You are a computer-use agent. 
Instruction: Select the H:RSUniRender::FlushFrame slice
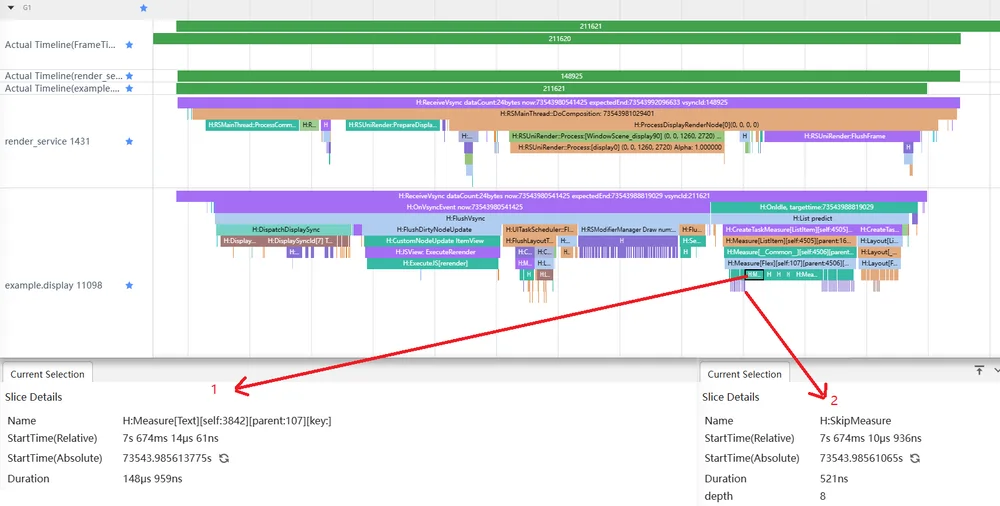(842, 136)
